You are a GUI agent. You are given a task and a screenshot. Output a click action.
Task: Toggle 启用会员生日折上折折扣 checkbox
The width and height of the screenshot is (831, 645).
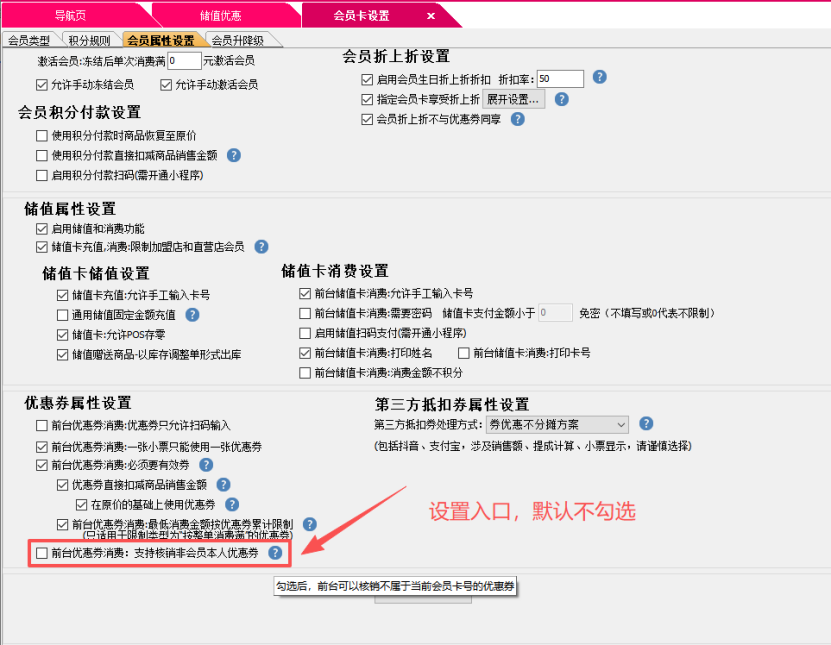pos(367,79)
